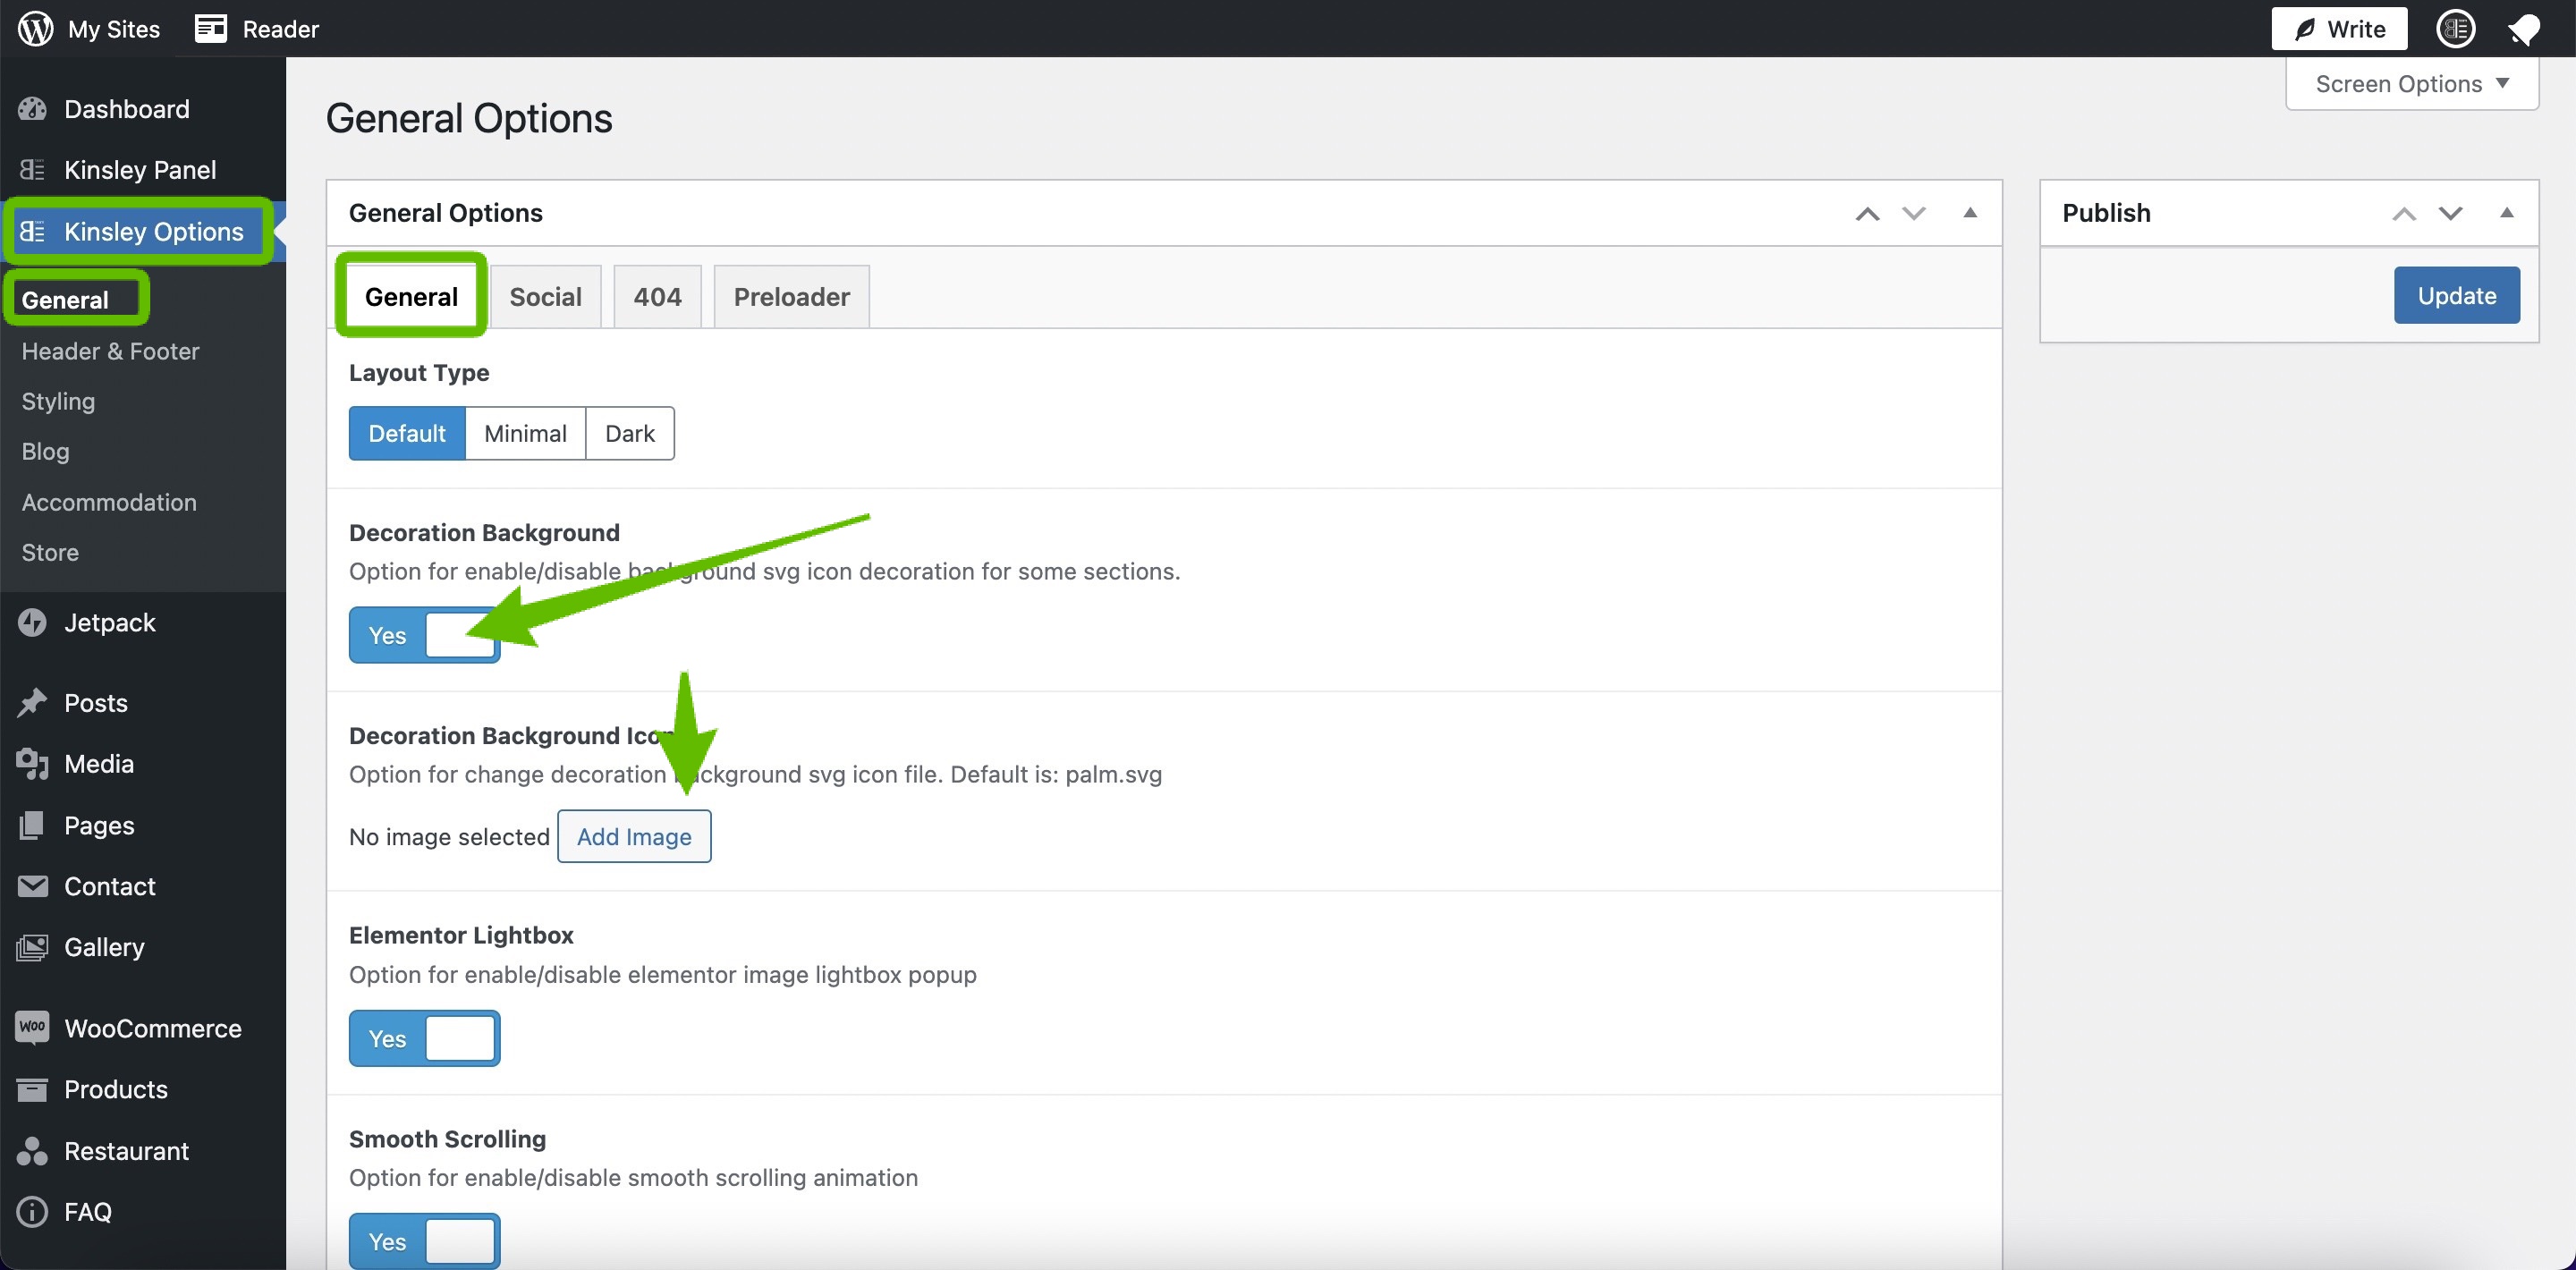The width and height of the screenshot is (2576, 1270).
Task: Click the Jetpack icon in sidebar
Action: [32, 622]
